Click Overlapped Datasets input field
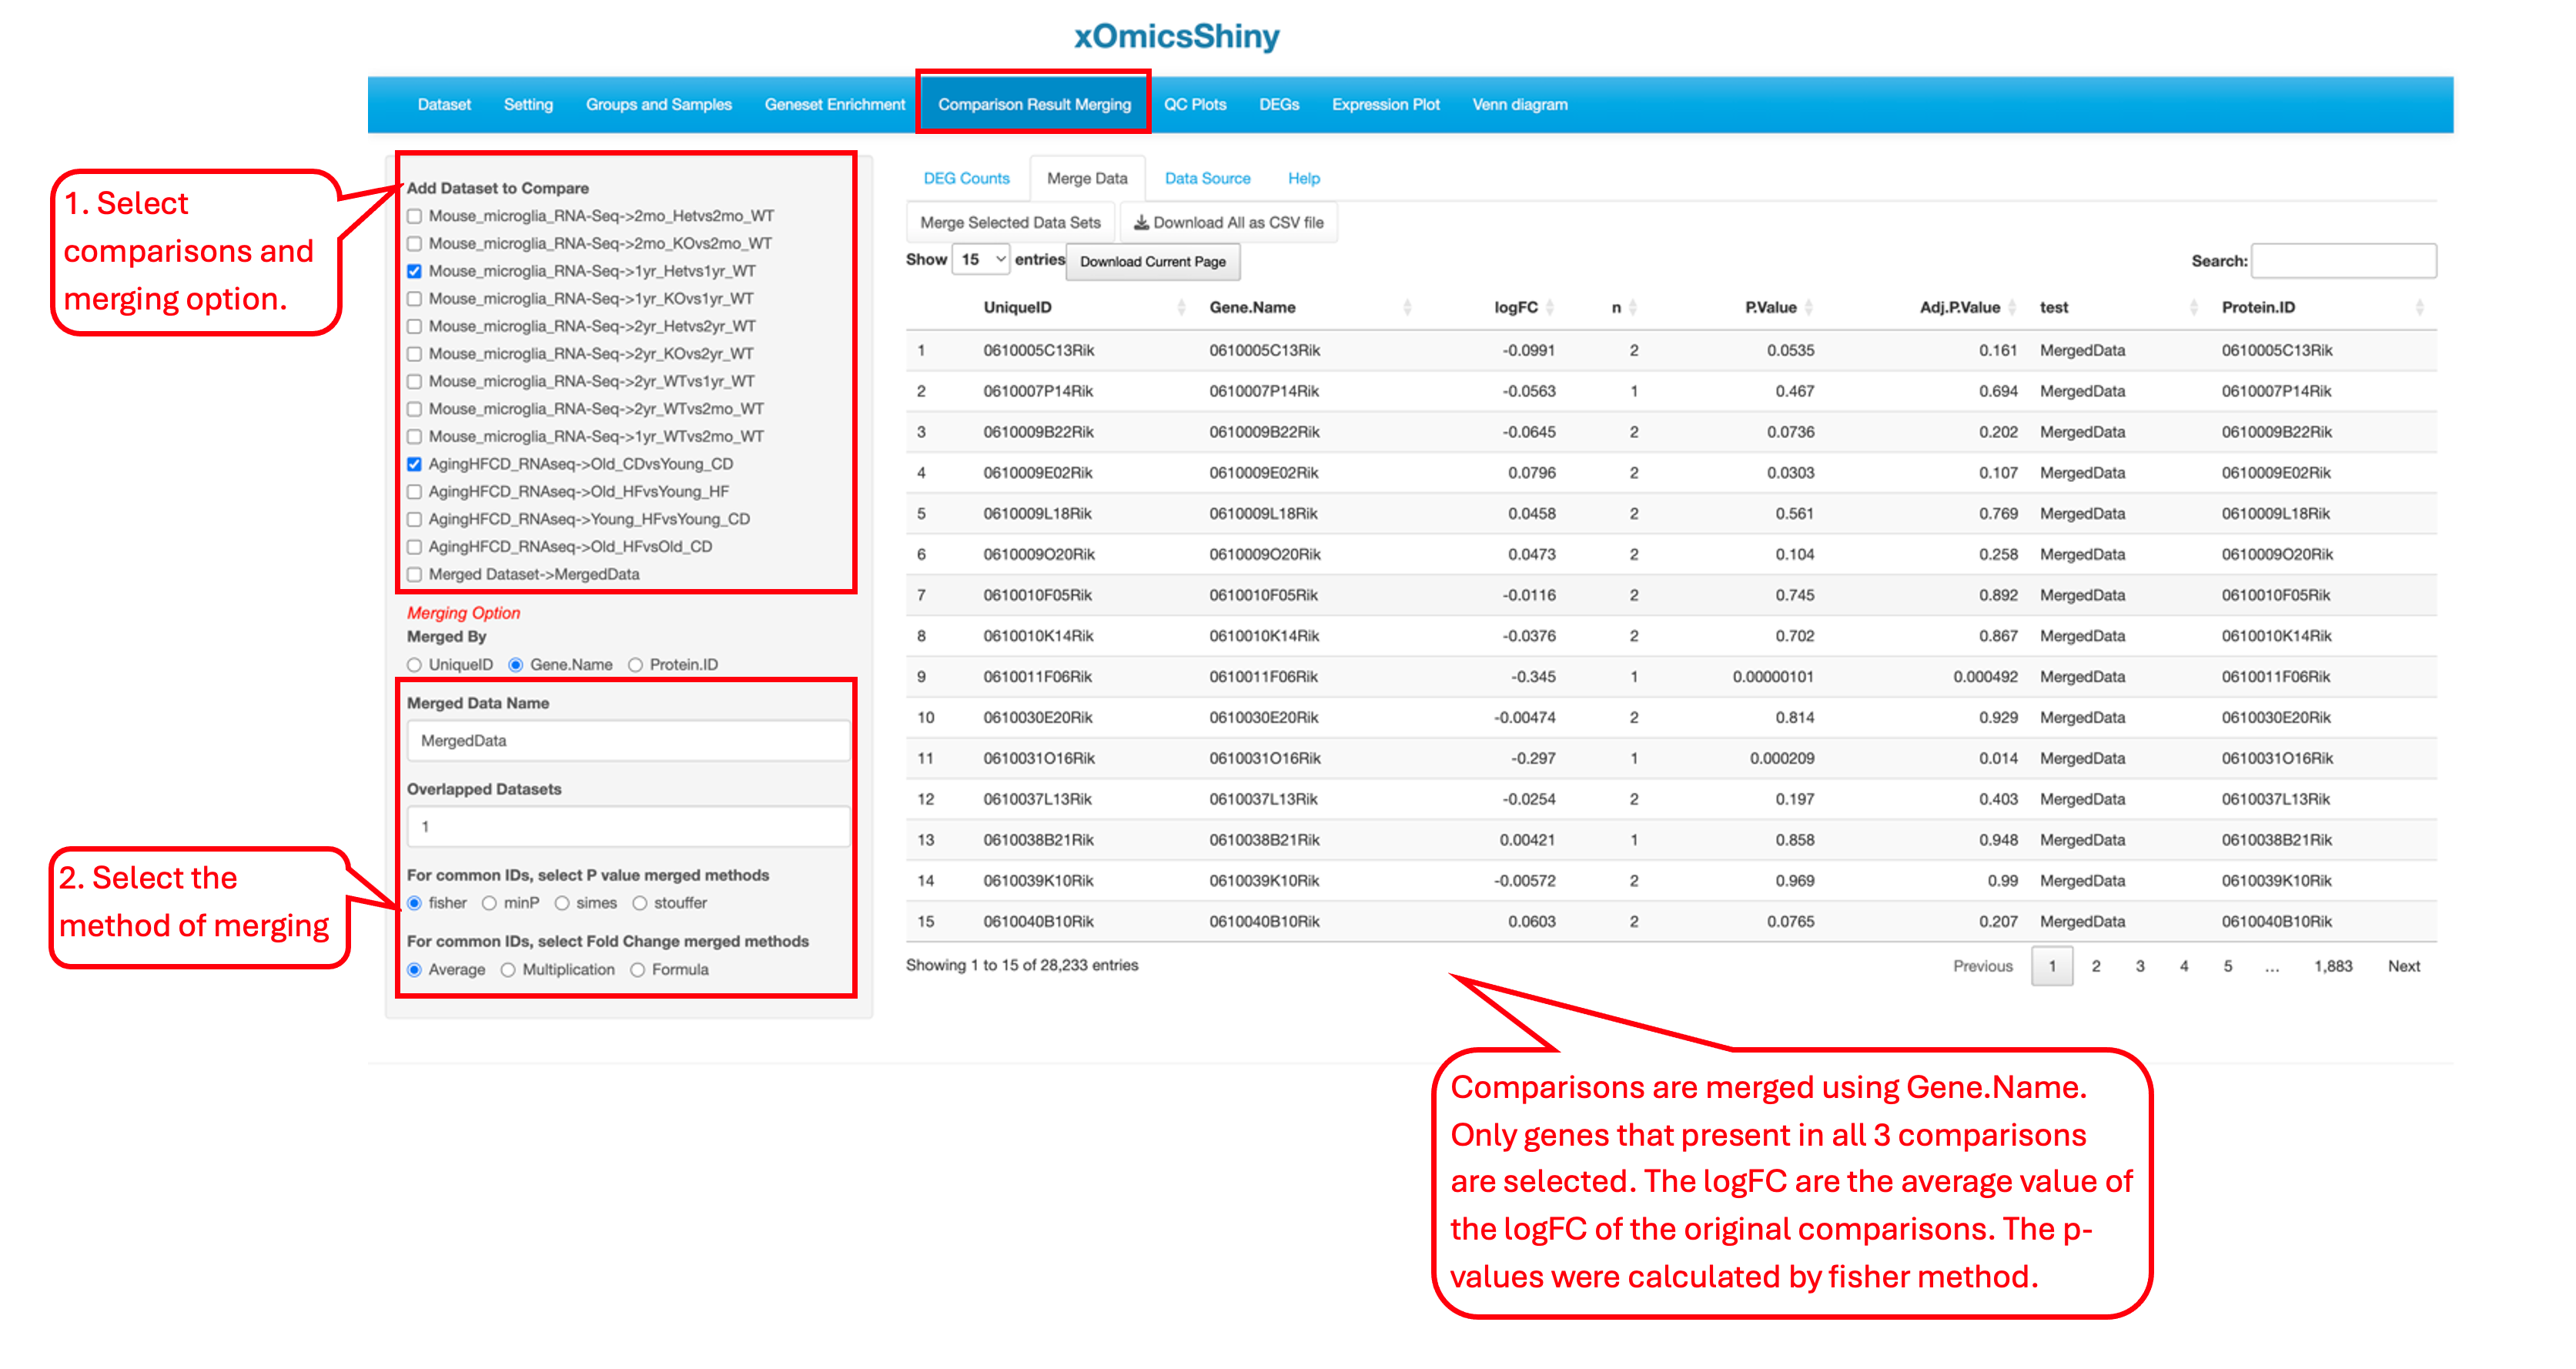Image resolution: width=2576 pixels, height=1369 pixels. pos(628,827)
